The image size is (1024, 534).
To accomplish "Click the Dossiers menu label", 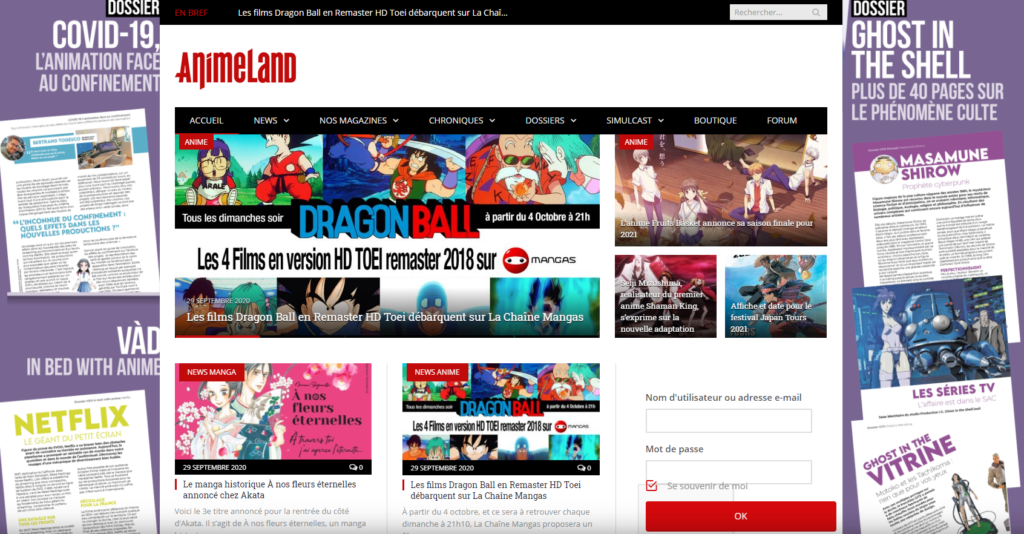I will pyautogui.click(x=545, y=121).
